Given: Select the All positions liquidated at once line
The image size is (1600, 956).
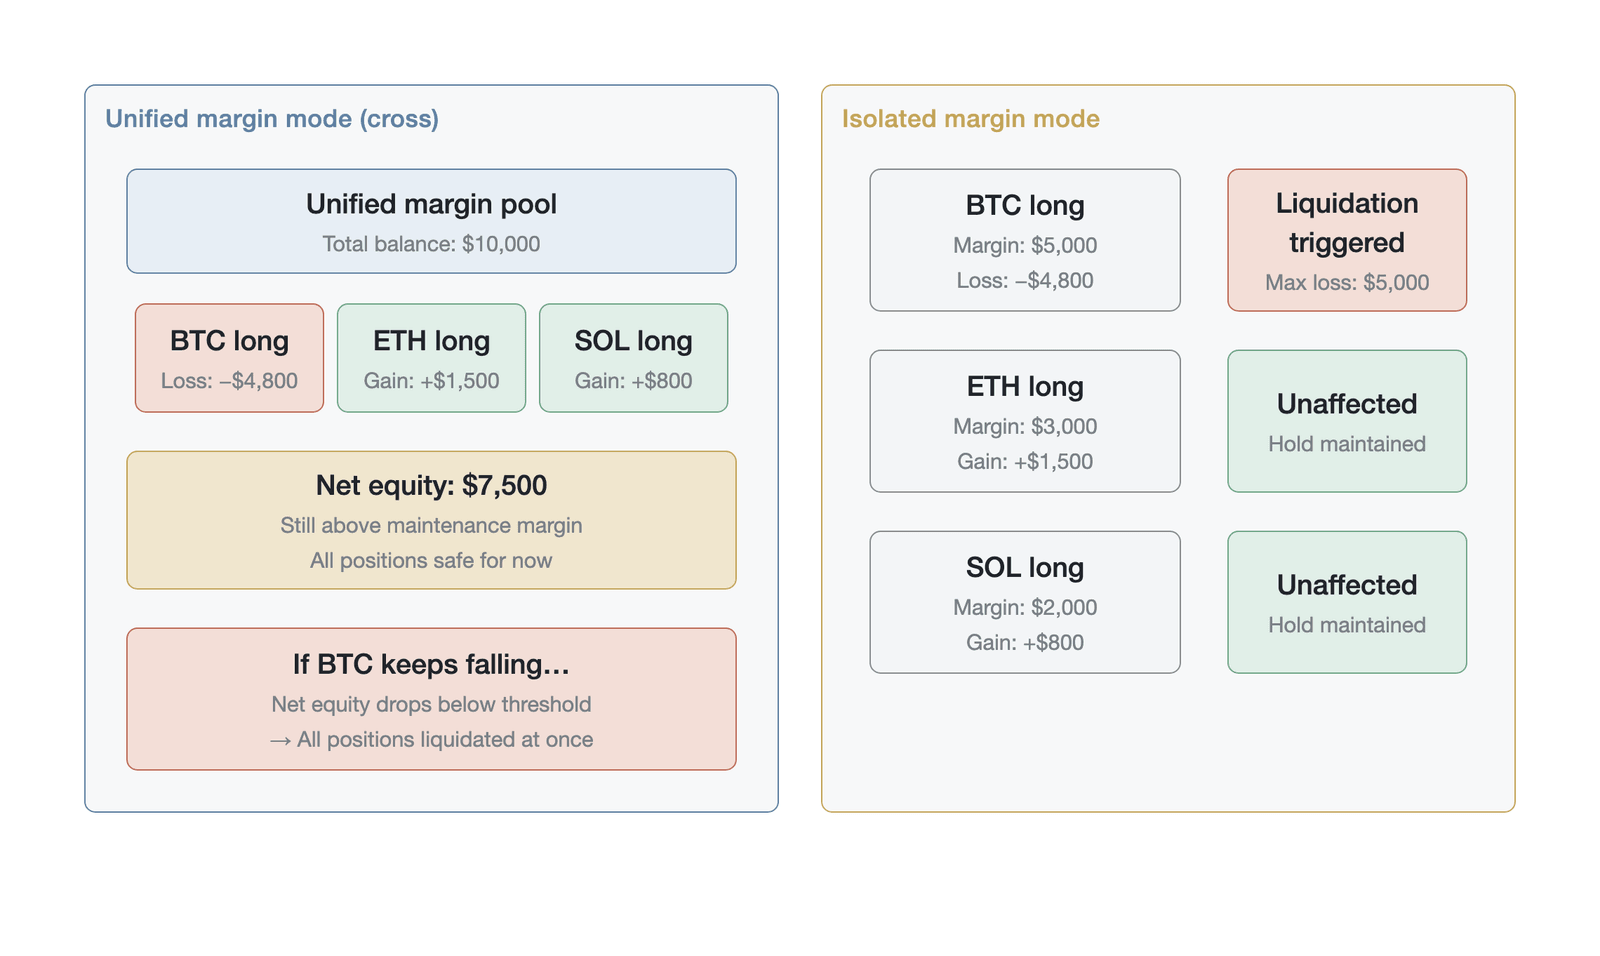Looking at the screenshot, I should pos(431,740).
